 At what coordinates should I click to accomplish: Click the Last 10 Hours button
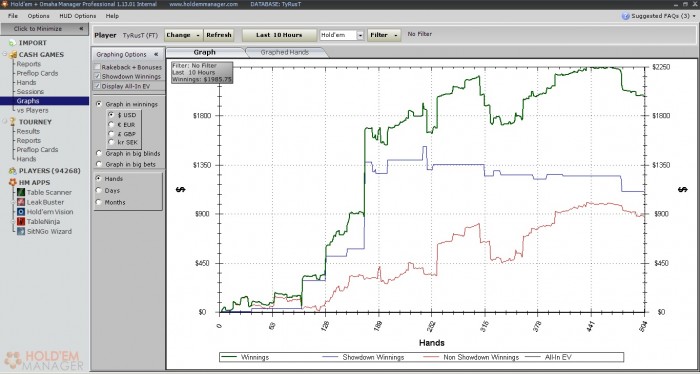click(279, 35)
